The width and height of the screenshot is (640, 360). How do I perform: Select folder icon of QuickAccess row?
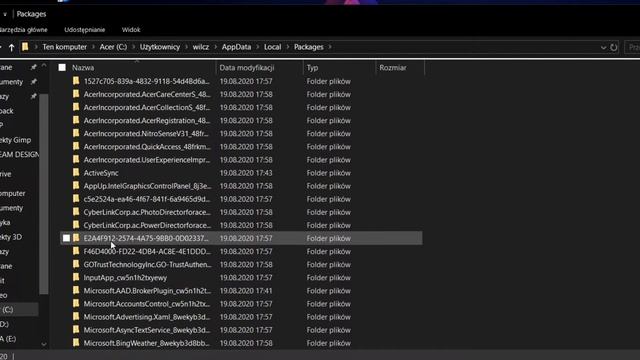[x=76, y=146]
